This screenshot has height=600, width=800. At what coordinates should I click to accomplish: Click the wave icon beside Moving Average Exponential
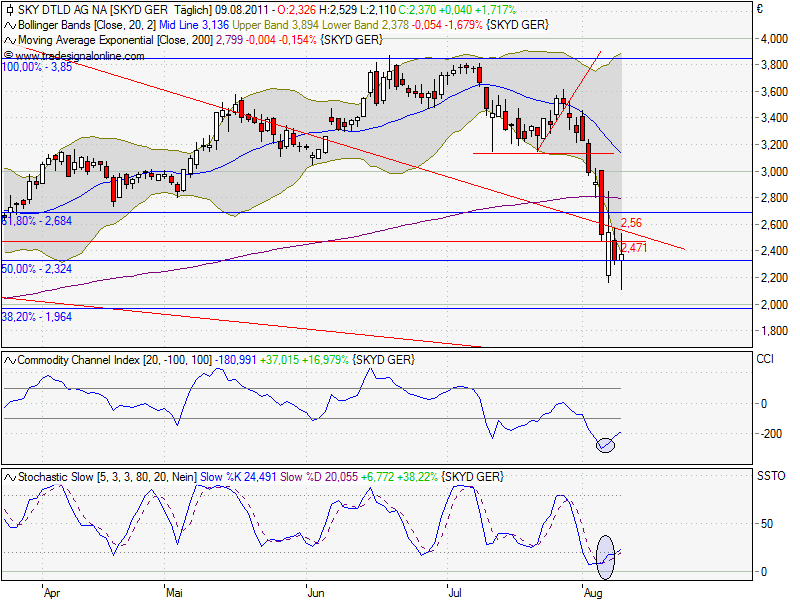(10, 40)
